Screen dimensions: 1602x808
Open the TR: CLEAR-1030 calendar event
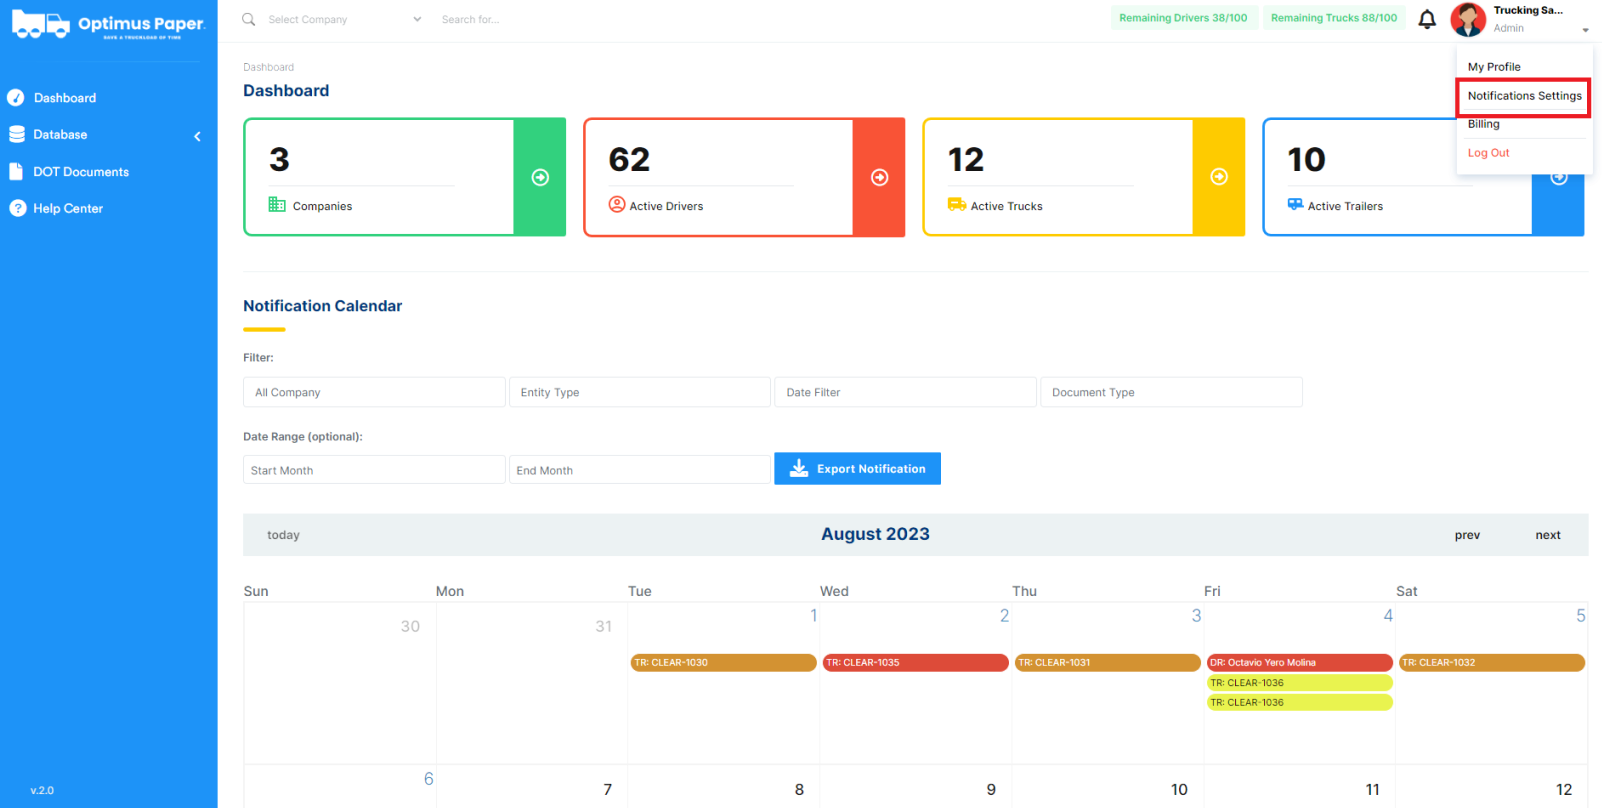tap(724, 663)
